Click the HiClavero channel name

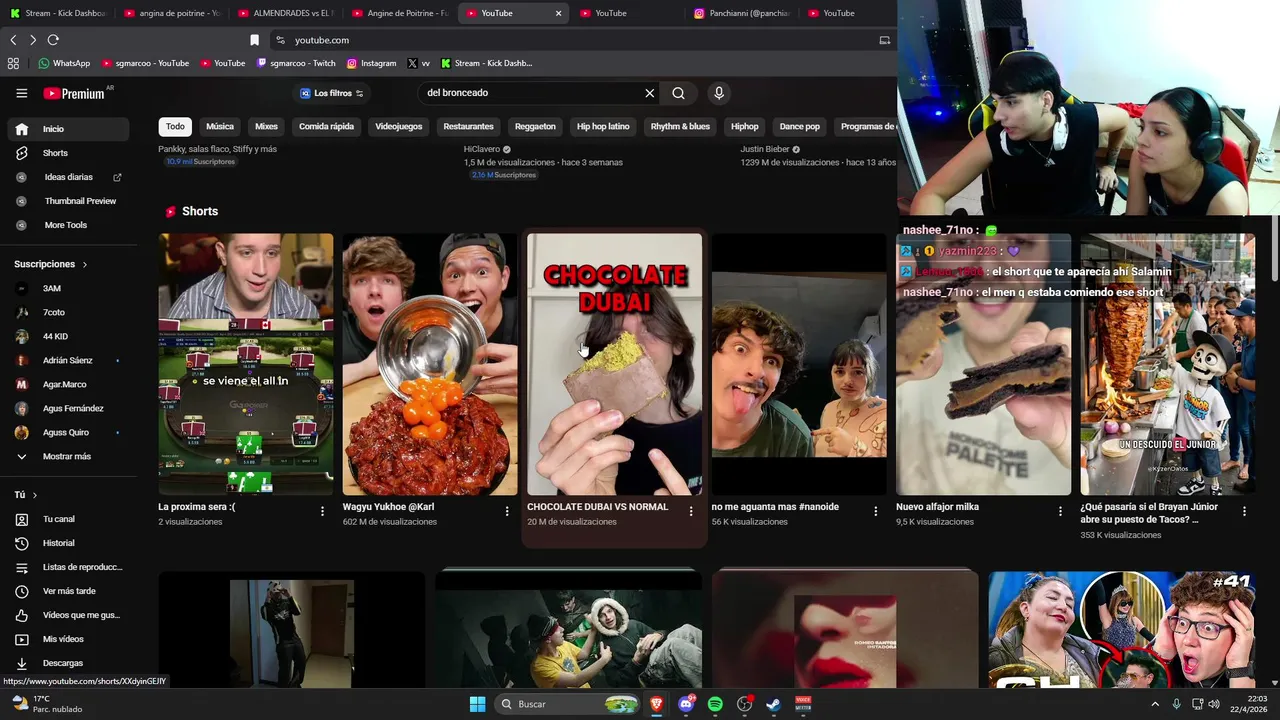pos(482,149)
